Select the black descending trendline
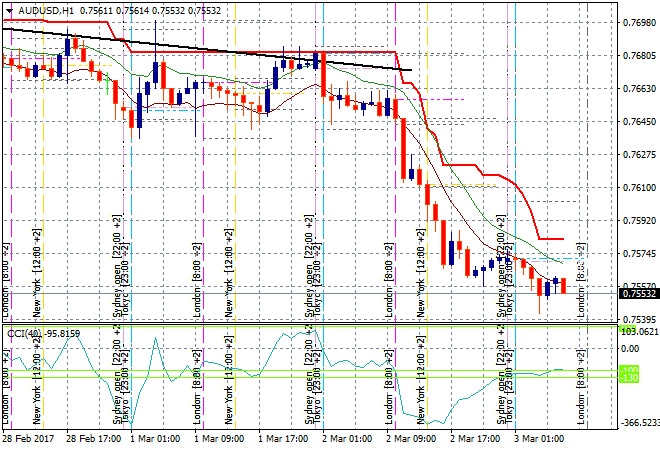The height and width of the screenshot is (450, 660). click(x=200, y=47)
